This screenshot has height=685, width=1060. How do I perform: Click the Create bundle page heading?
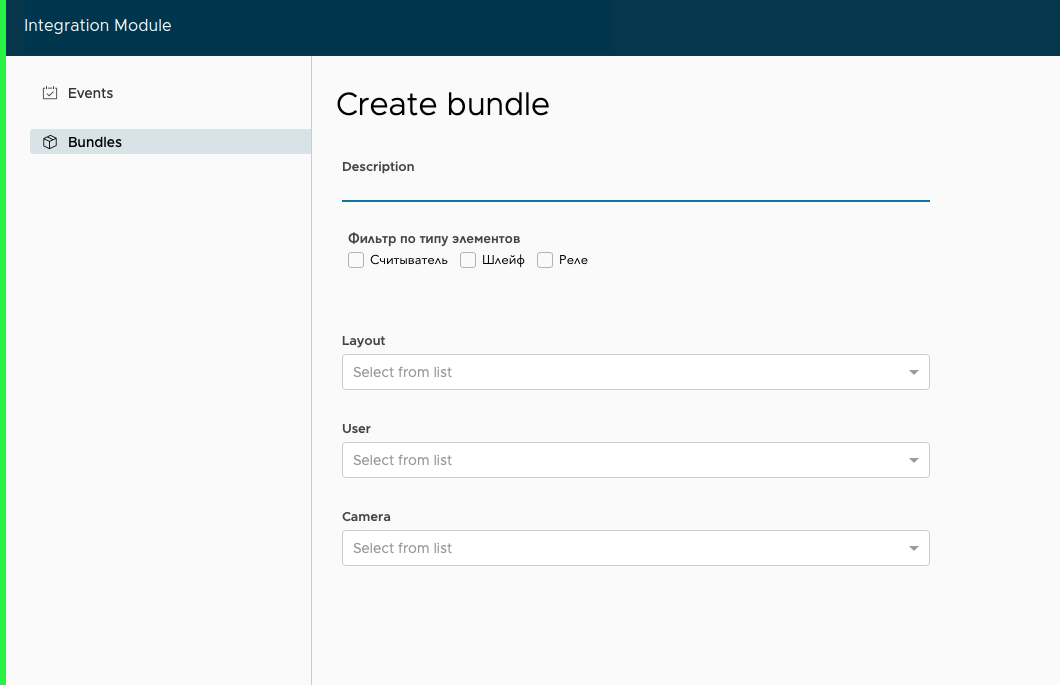[442, 104]
